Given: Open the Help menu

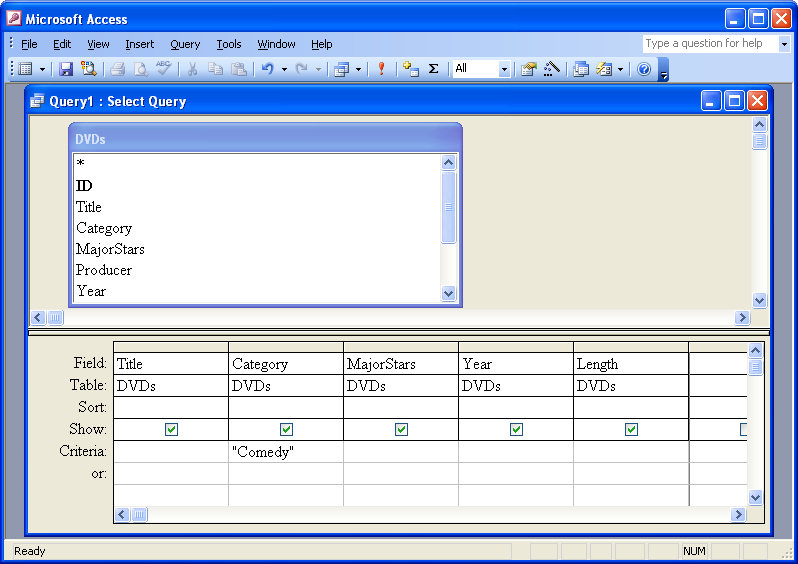Looking at the screenshot, I should coord(322,44).
